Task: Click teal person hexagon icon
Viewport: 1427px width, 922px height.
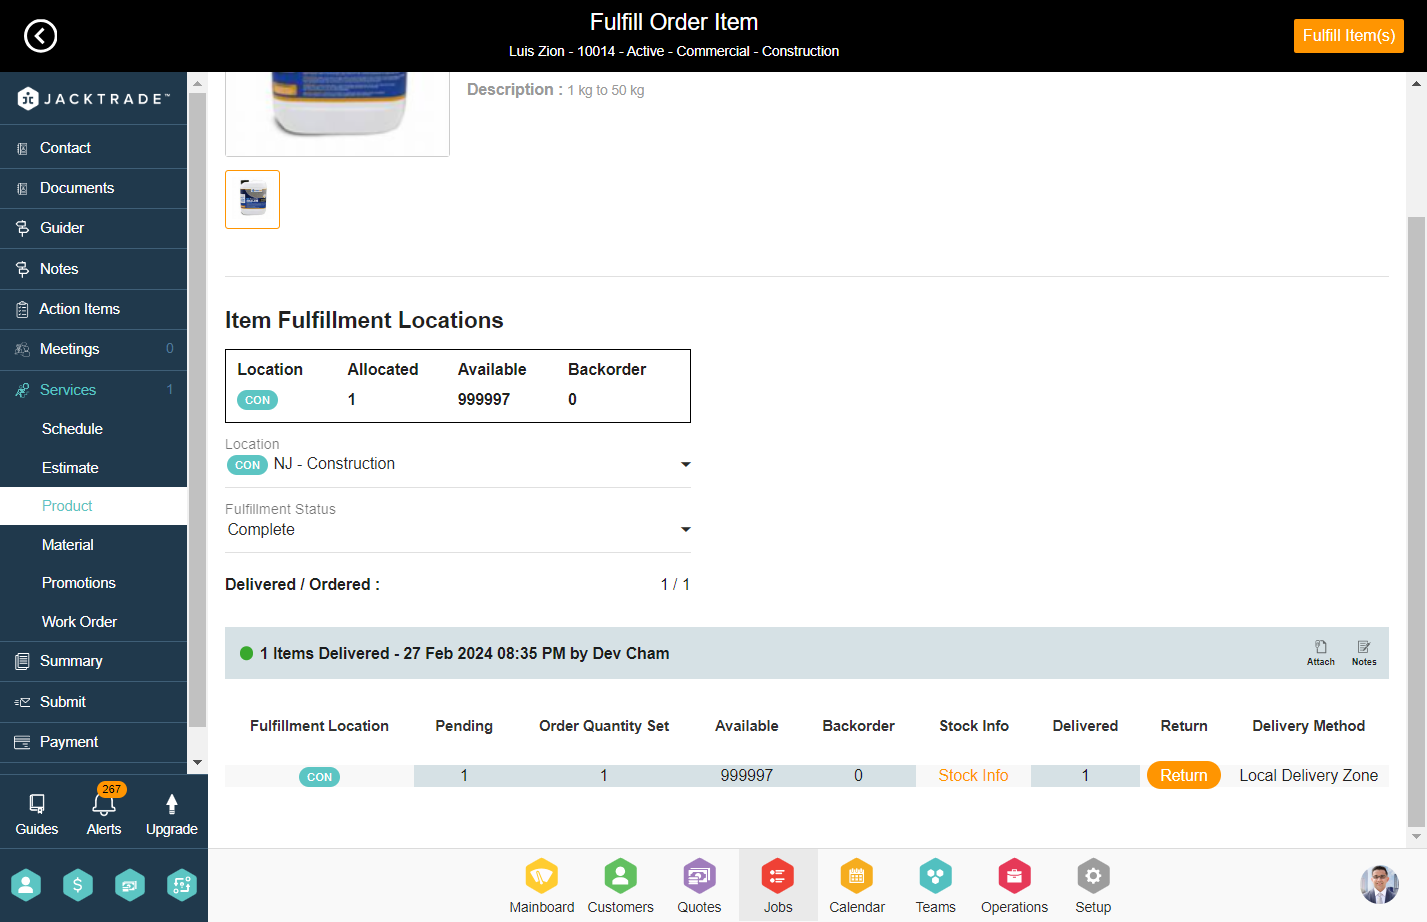Action: click(x=26, y=885)
